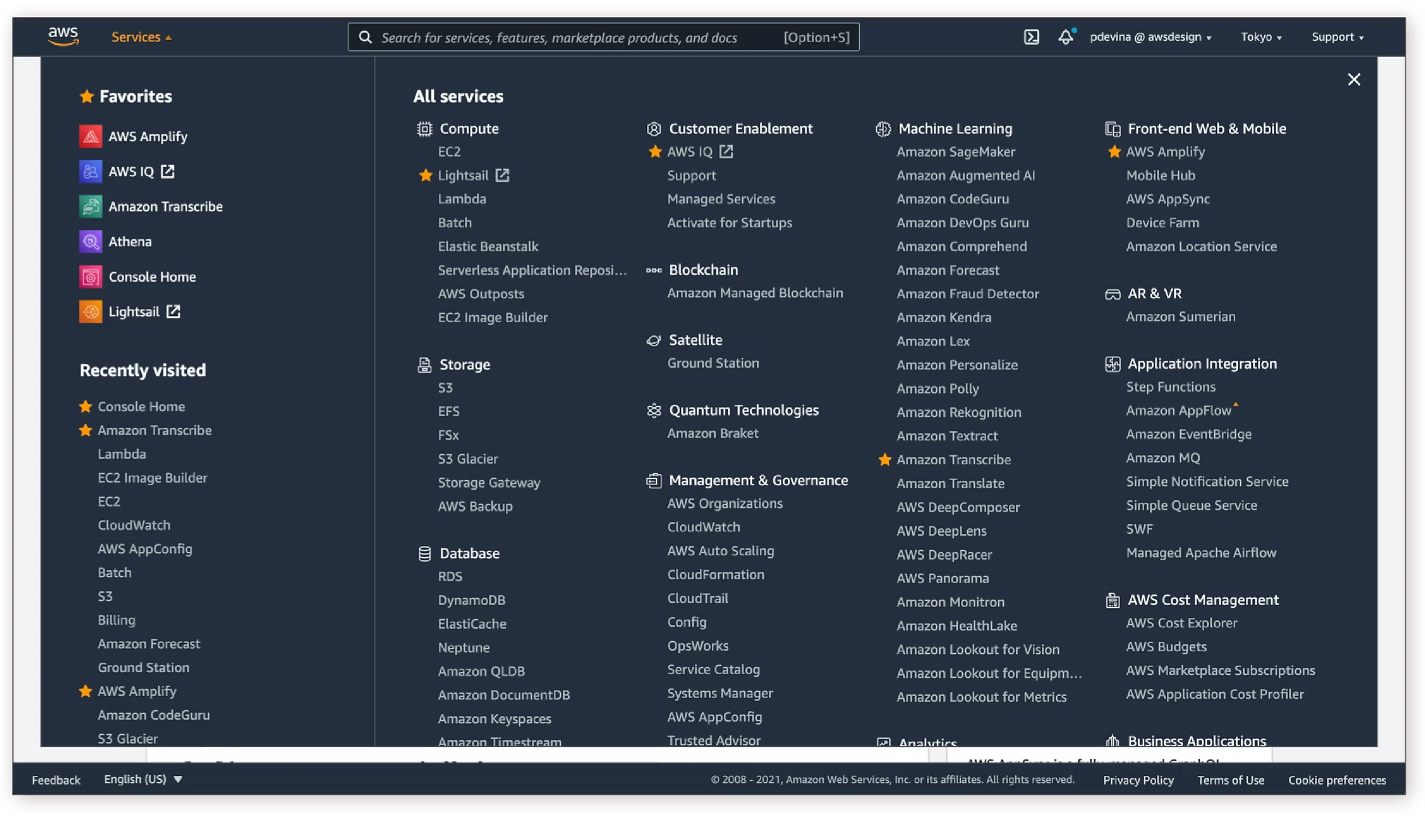Click the external link icon beside Lightsail in Compute
Image resolution: width=1425 pixels, height=818 pixels.
(502, 175)
